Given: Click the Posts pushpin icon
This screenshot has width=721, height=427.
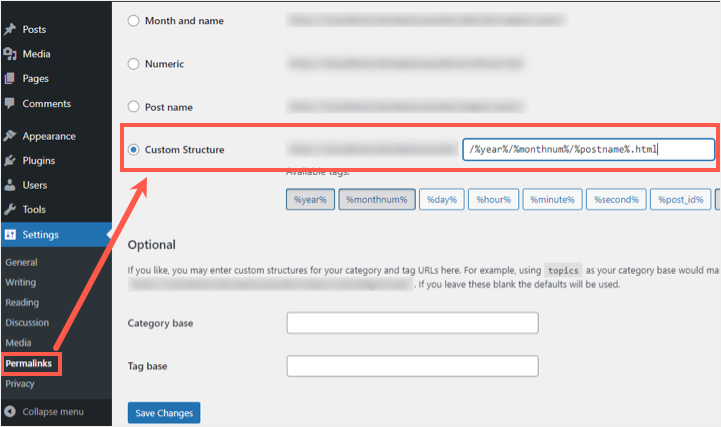Looking at the screenshot, I should tap(10, 29).
